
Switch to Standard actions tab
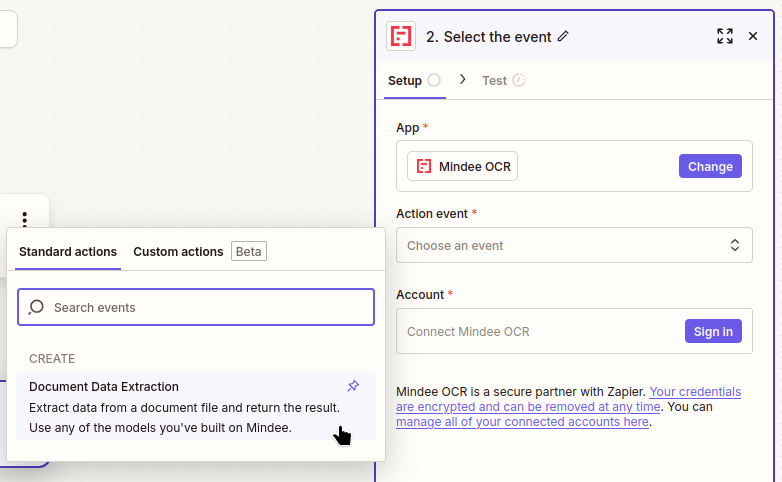pyautogui.click(x=68, y=251)
